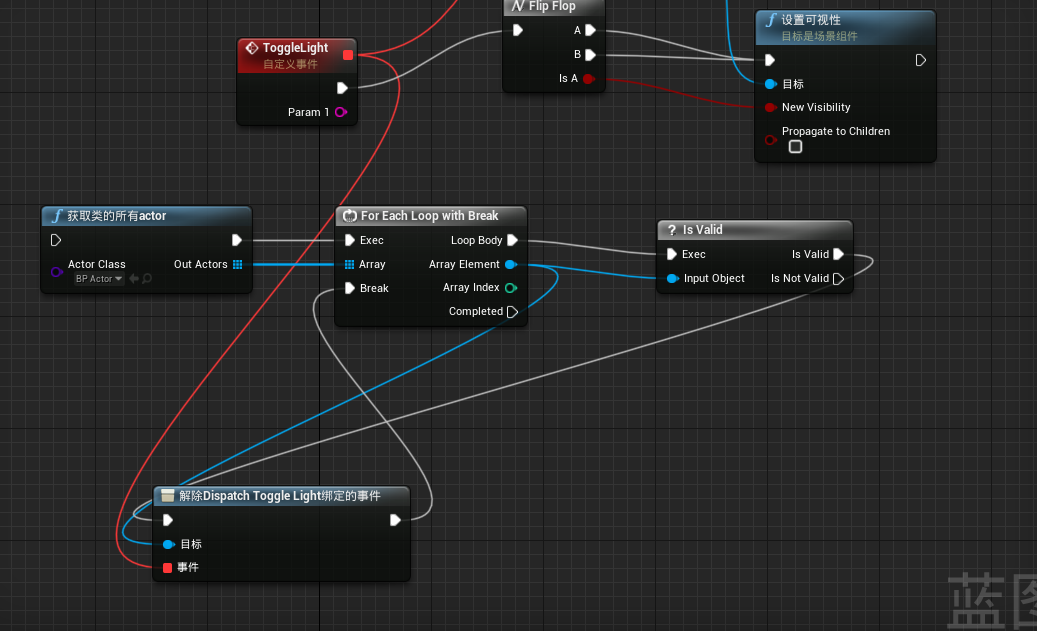Click the Is Not Valid exec output pin

838,279
